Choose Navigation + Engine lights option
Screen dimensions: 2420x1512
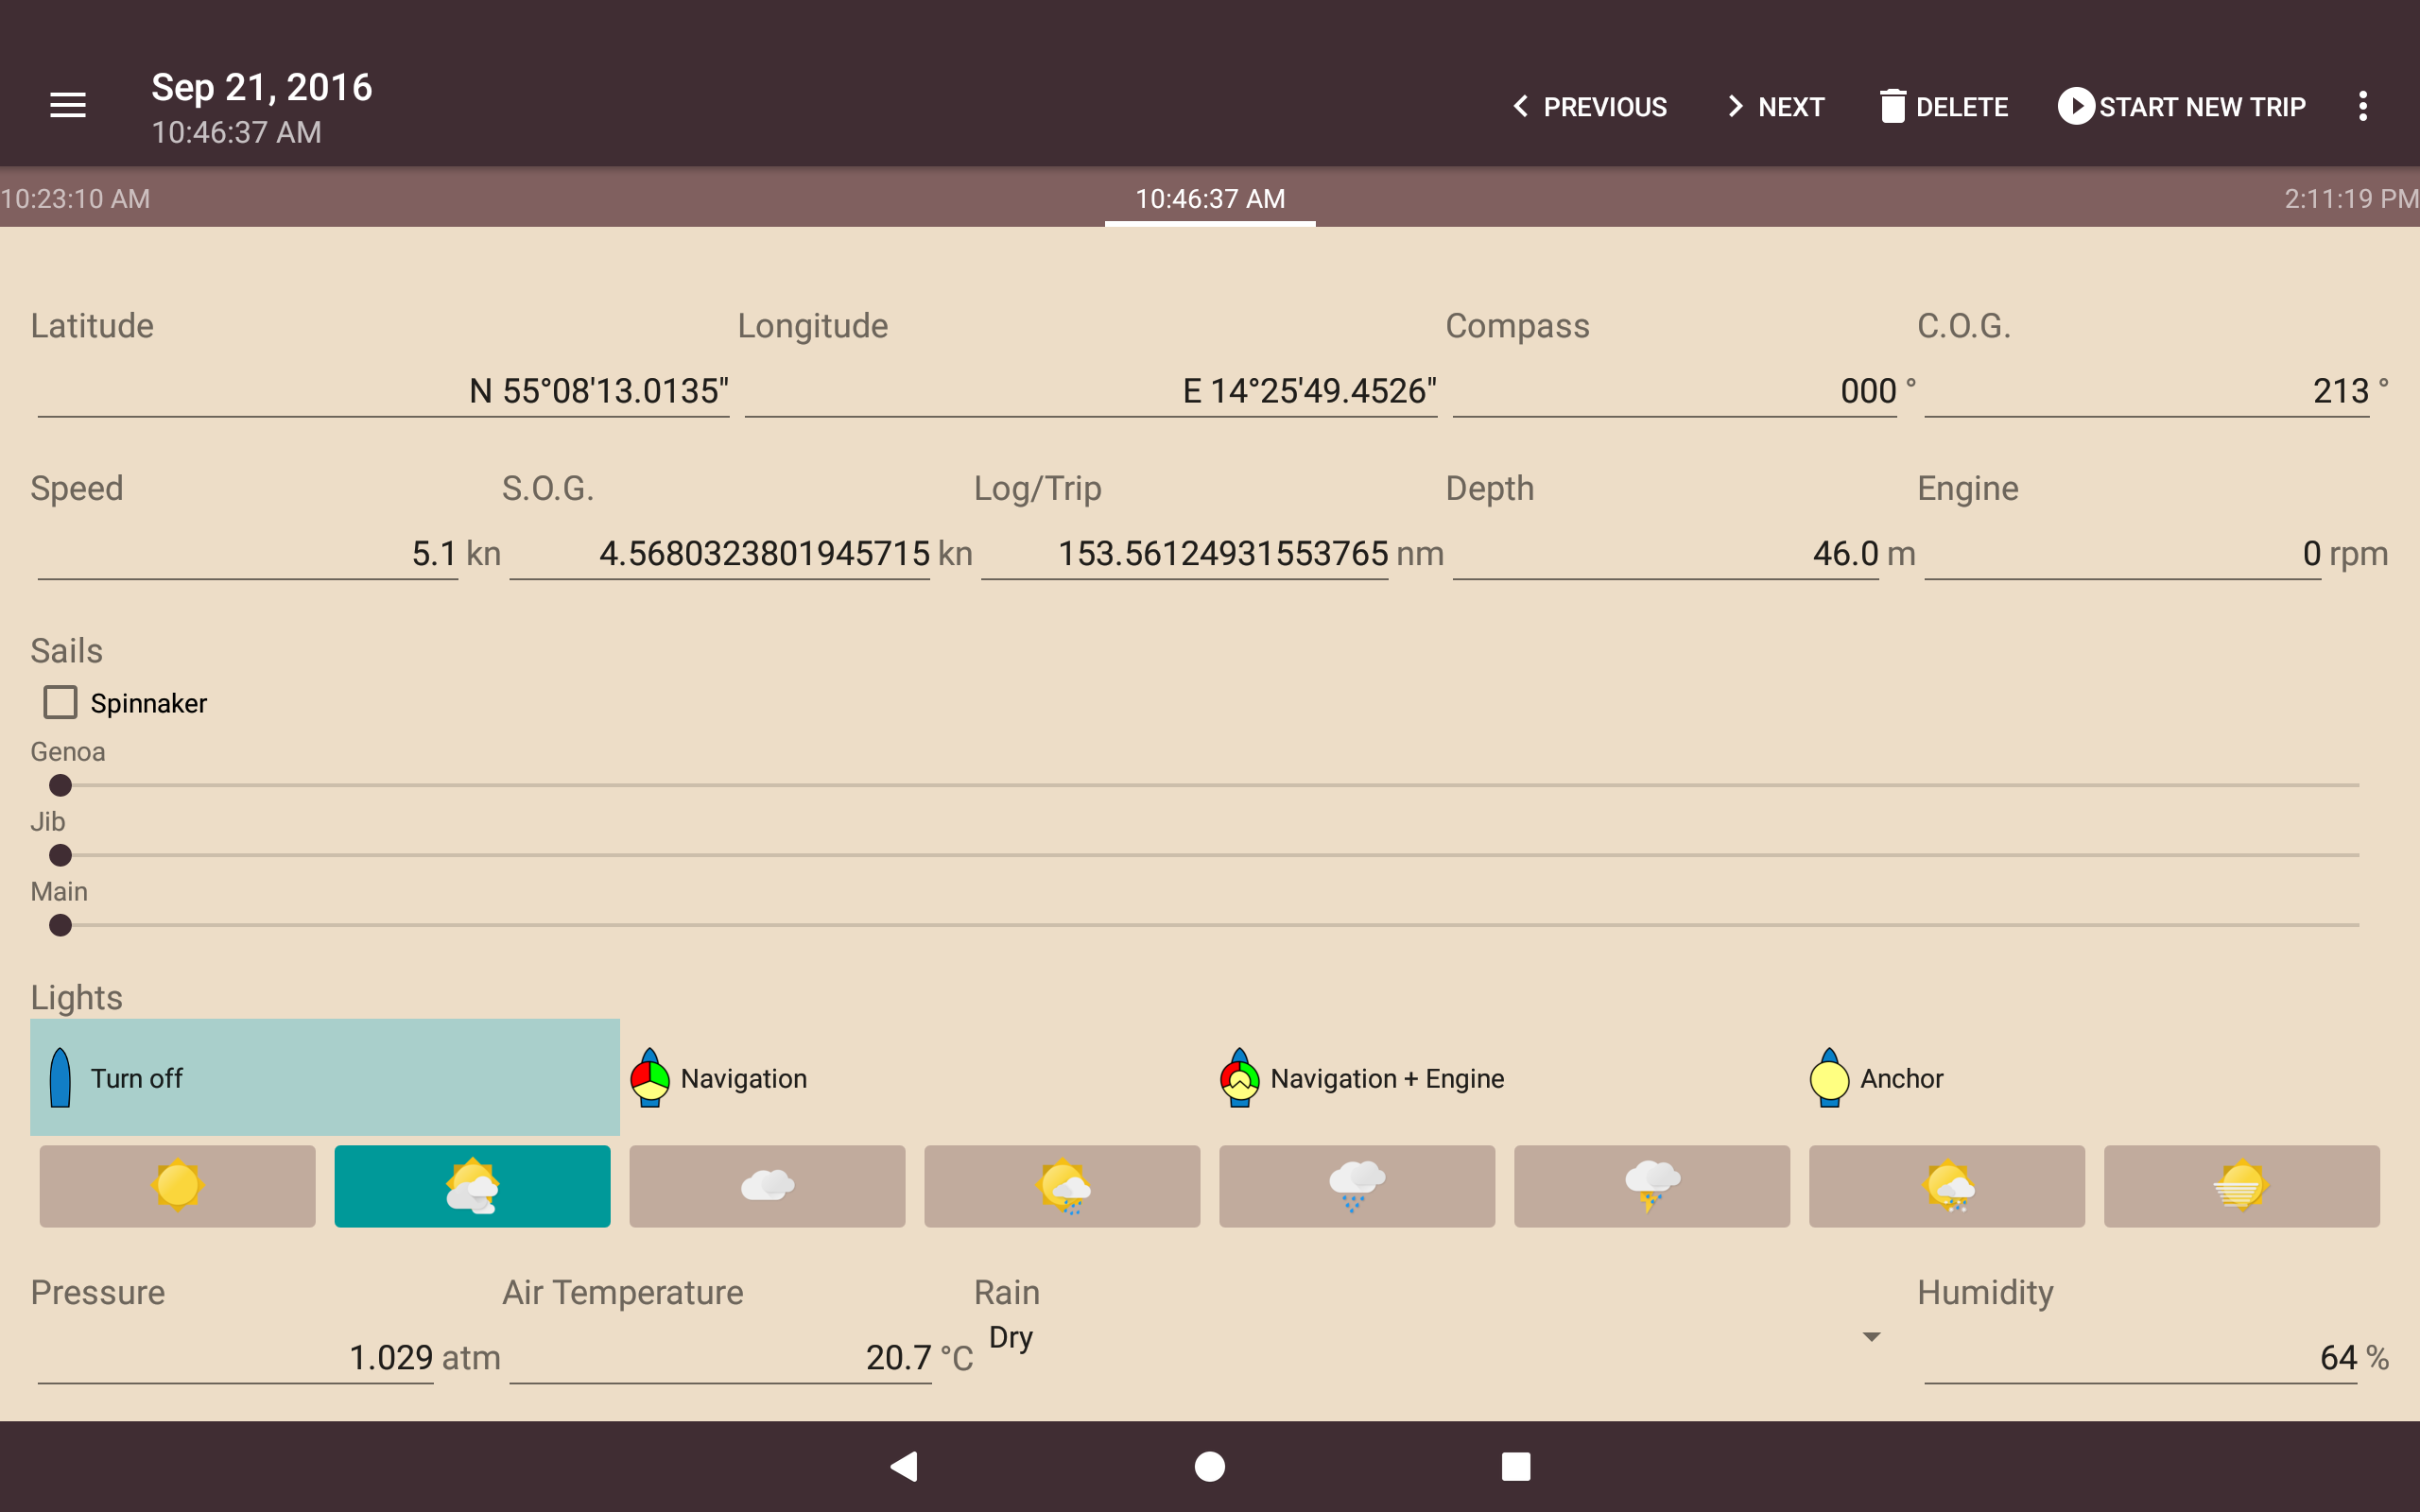coord(1505,1077)
